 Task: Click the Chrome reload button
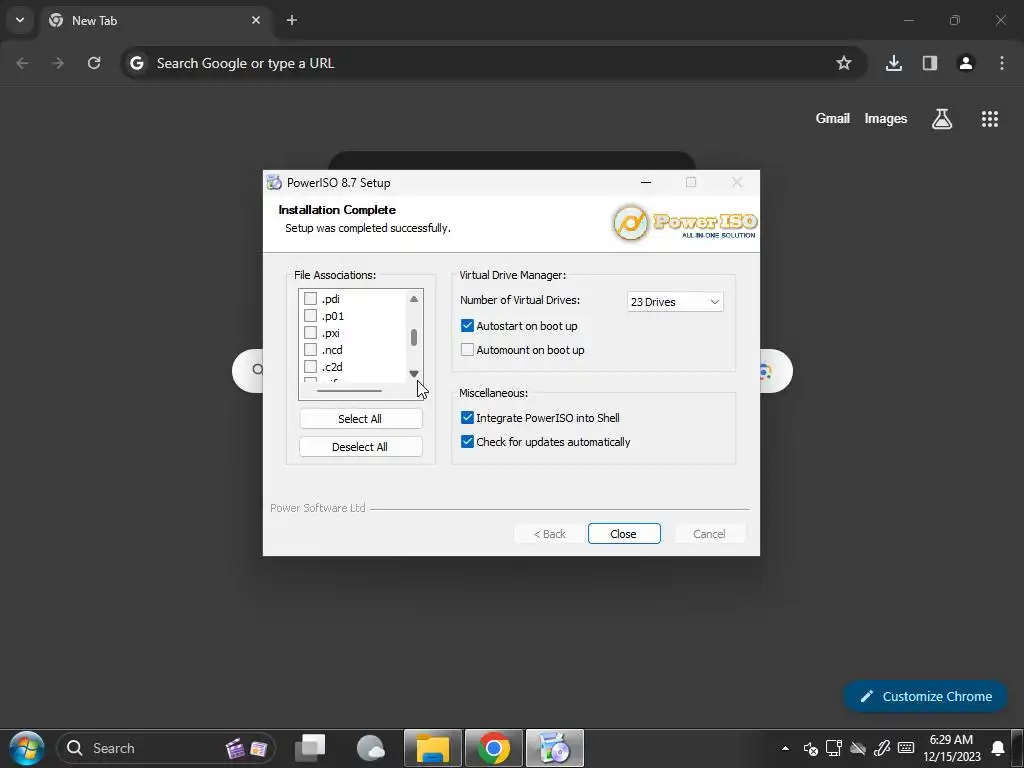pos(94,63)
